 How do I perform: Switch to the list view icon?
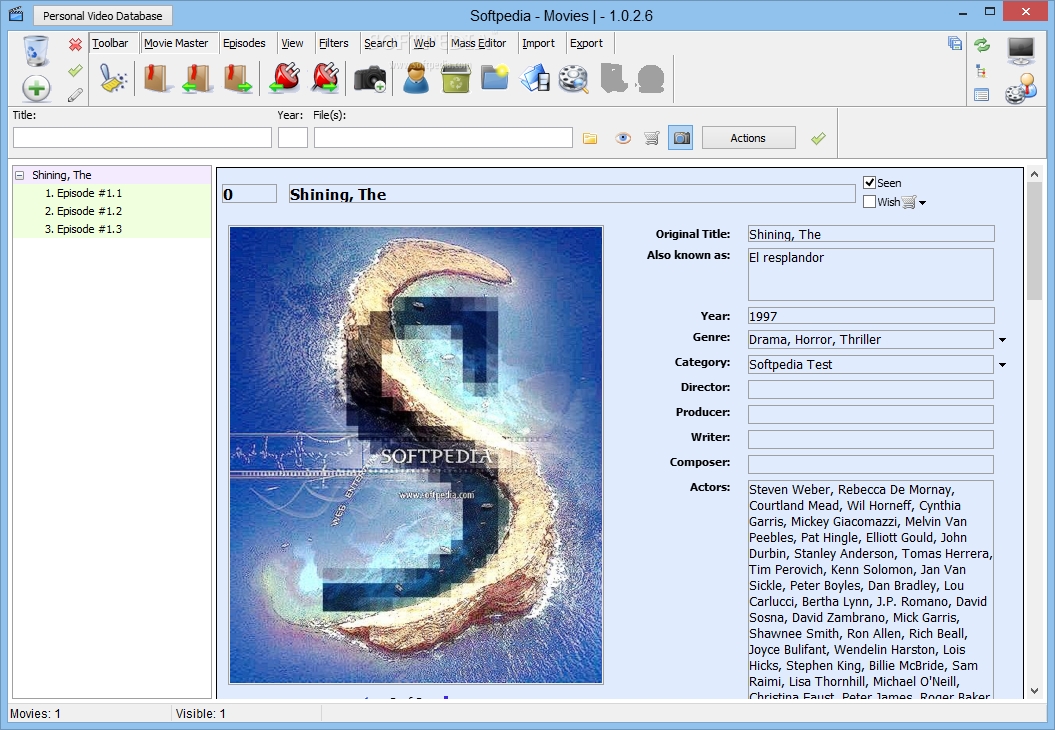coord(982,95)
